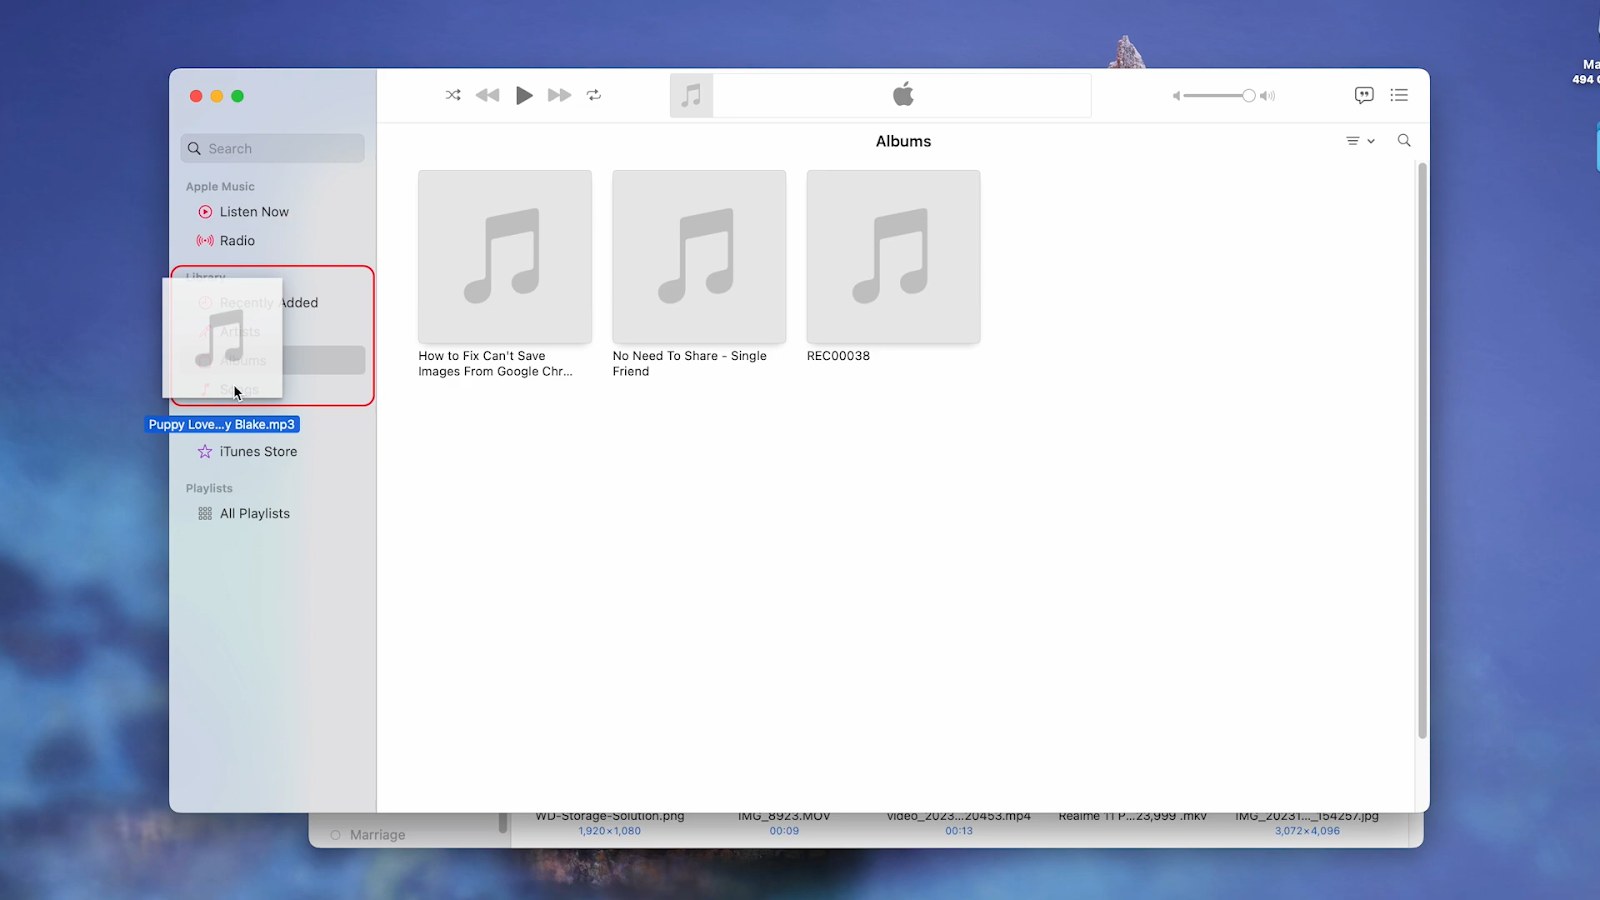Start playback with the play button
Screen dimensions: 1600x900
tap(524, 95)
